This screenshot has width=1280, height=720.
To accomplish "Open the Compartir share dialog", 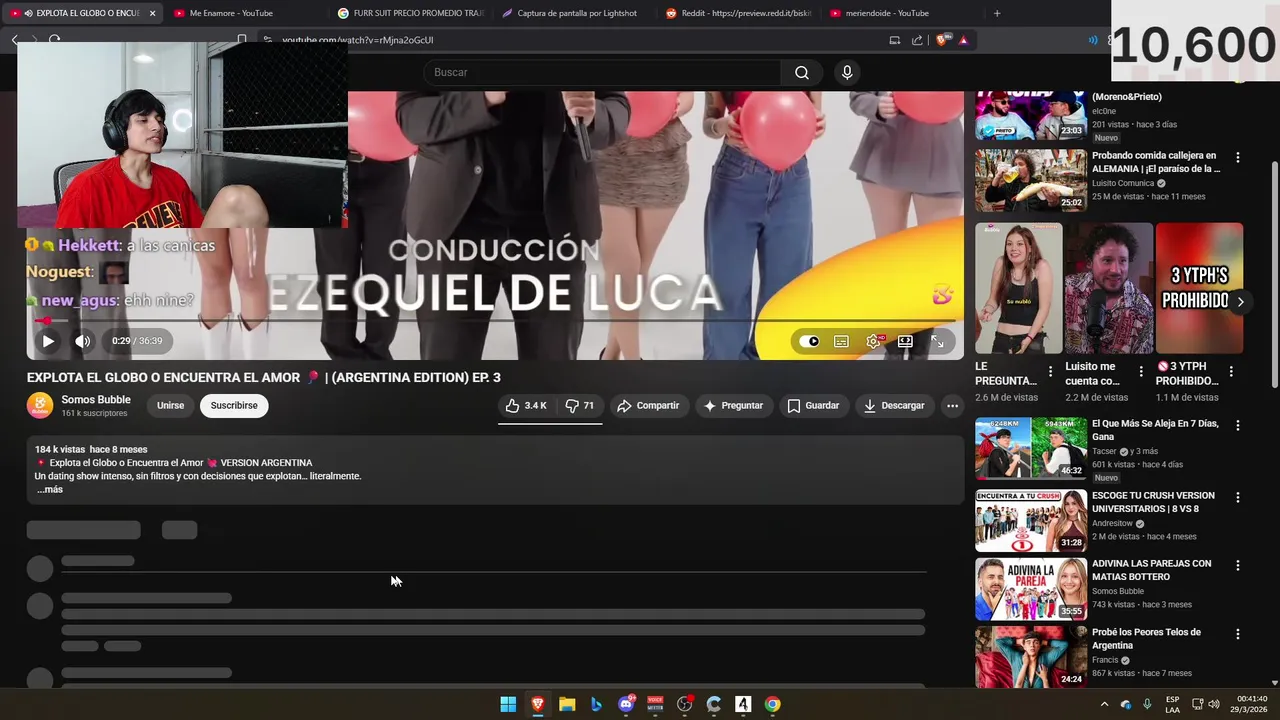I will 648,405.
